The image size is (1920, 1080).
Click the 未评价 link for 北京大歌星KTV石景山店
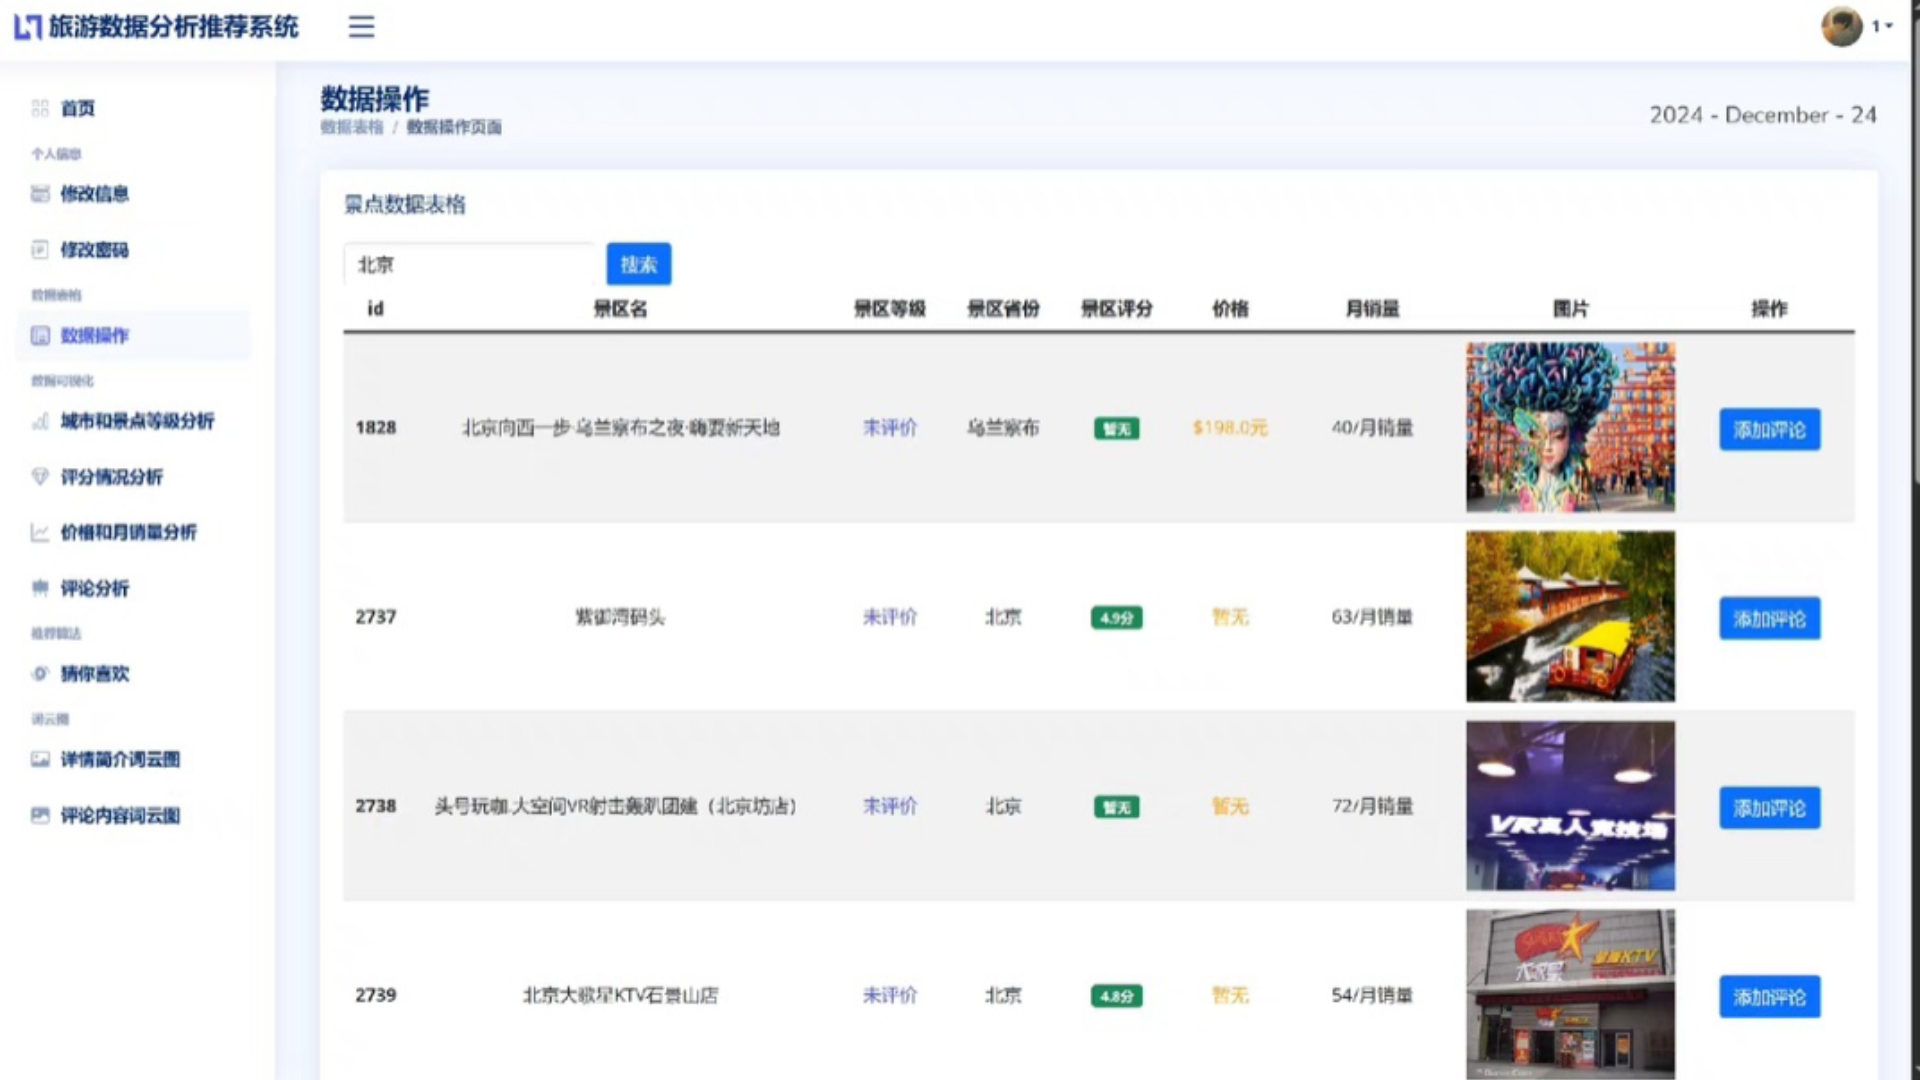point(889,996)
